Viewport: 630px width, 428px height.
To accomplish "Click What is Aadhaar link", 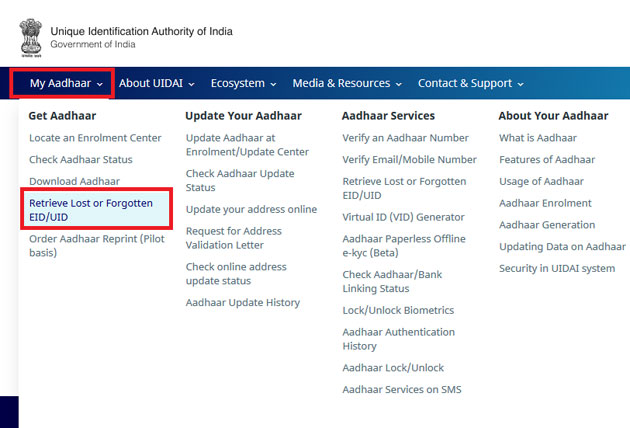I will point(538,138).
